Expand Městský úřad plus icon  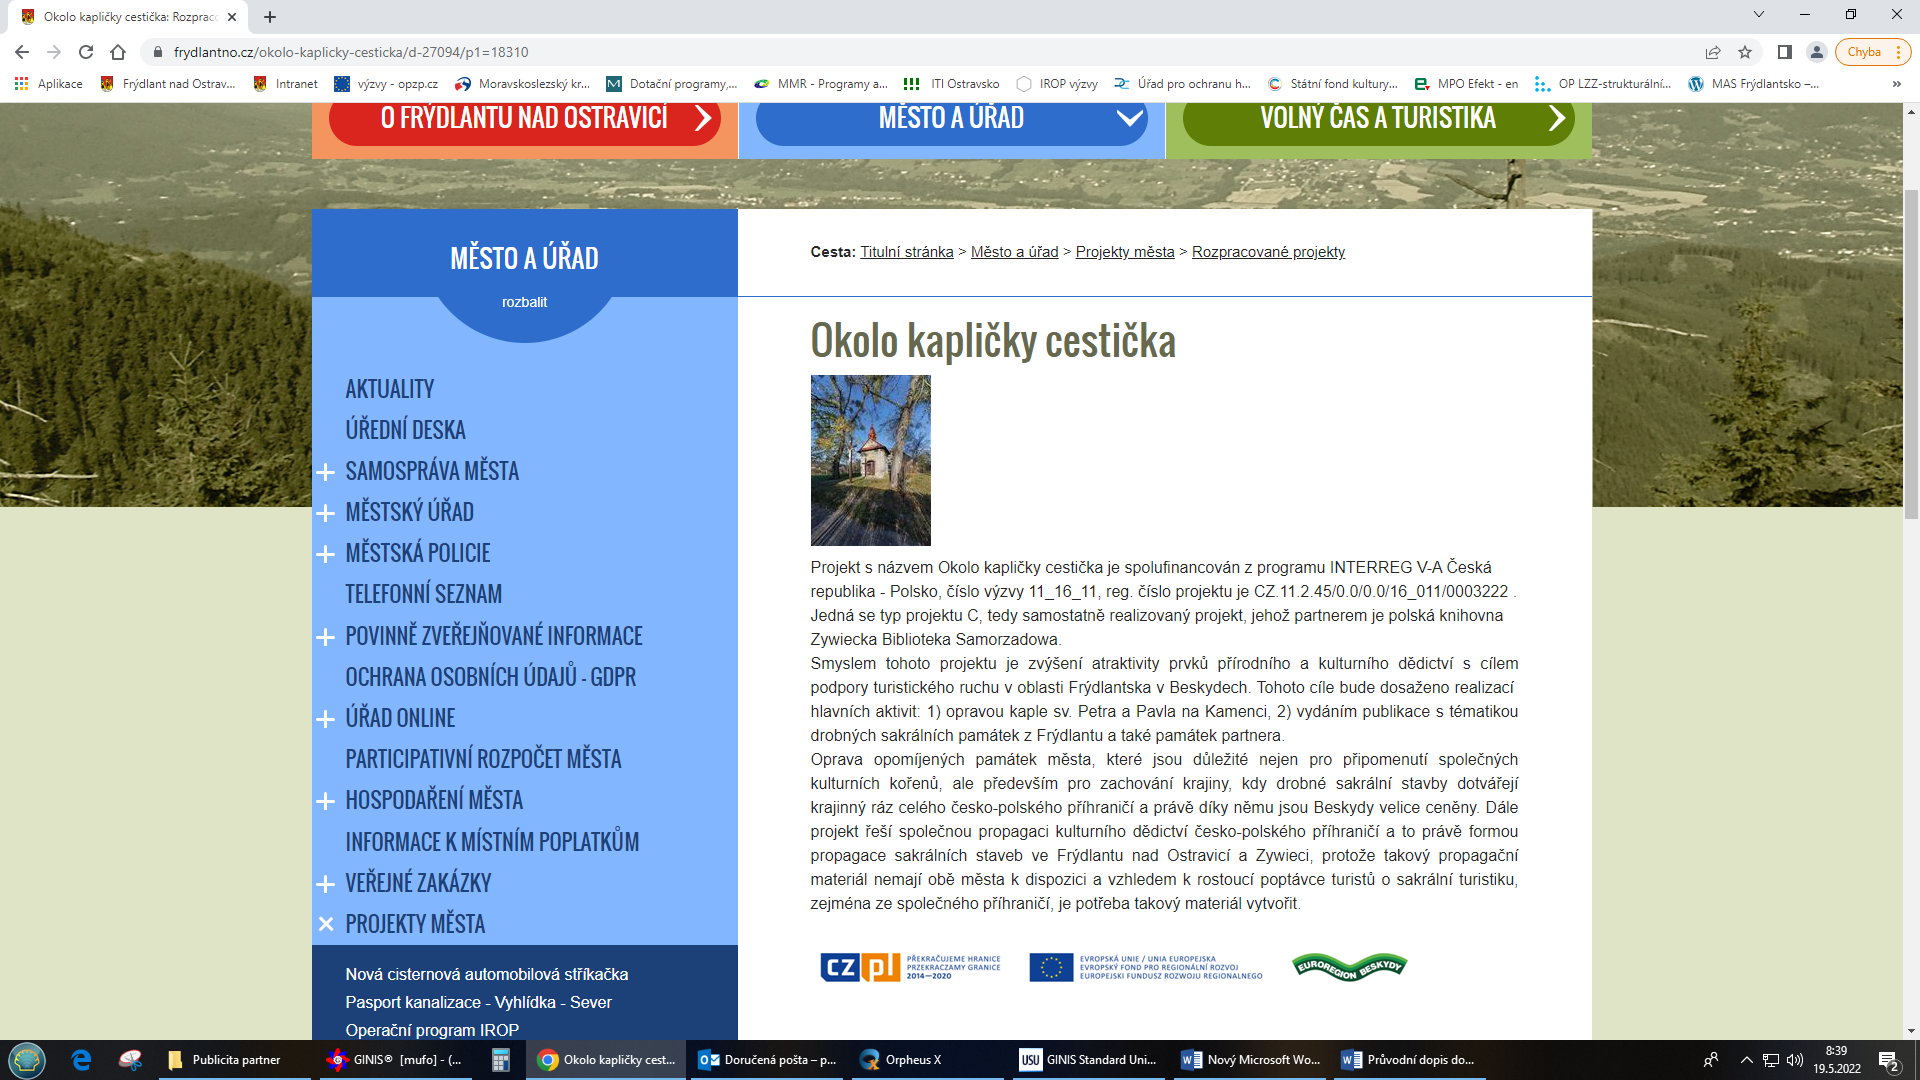(x=325, y=513)
